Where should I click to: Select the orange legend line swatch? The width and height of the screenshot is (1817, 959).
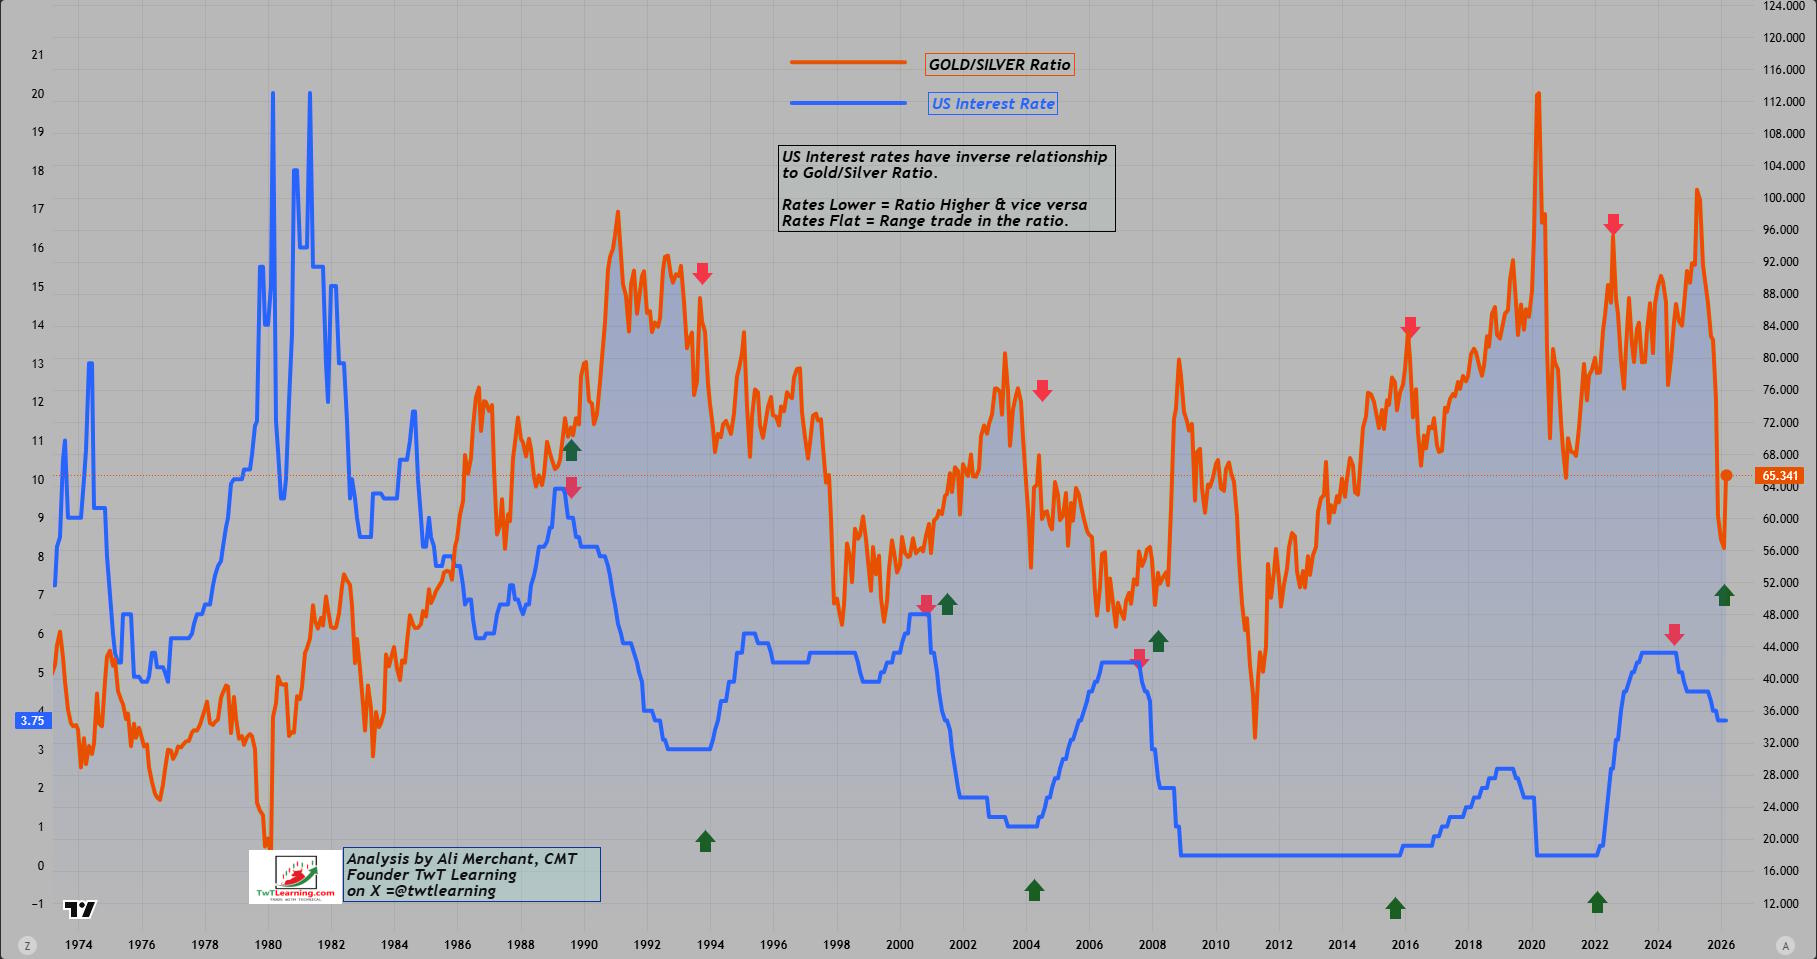point(848,62)
